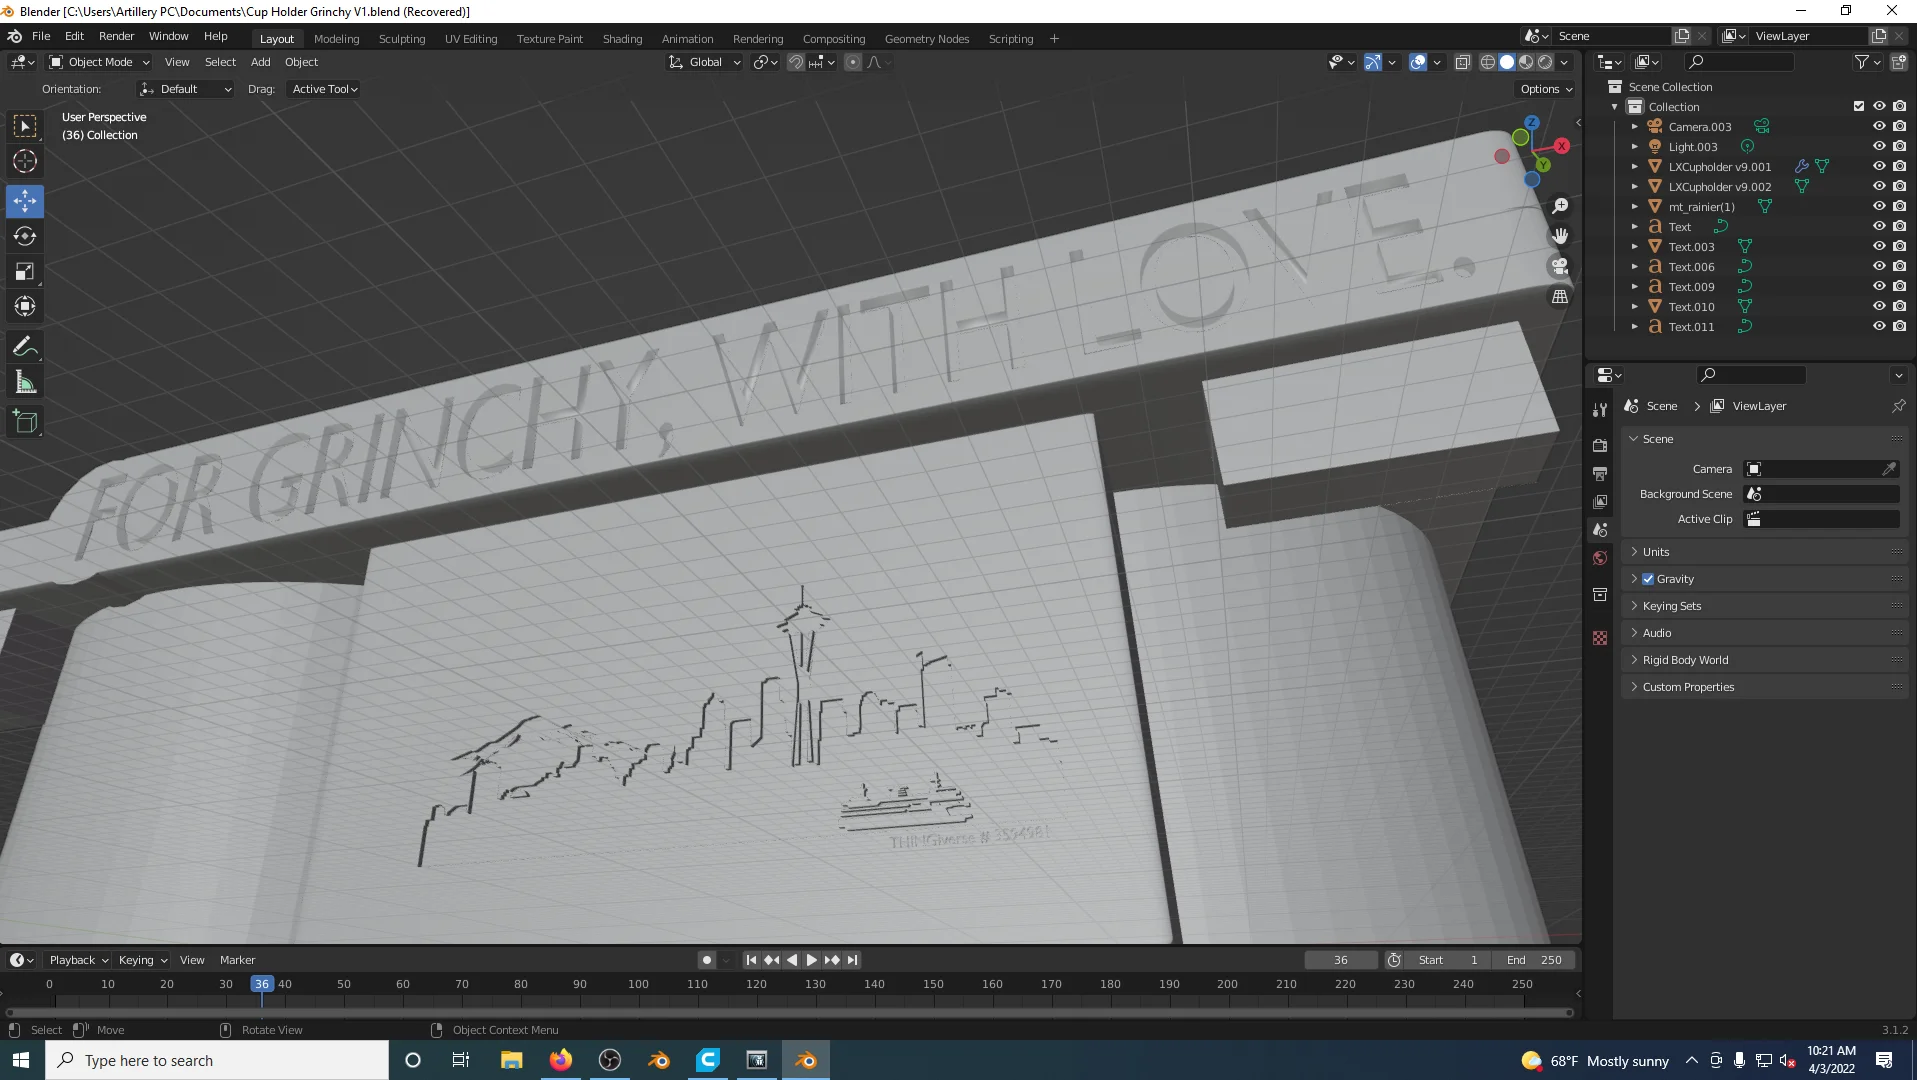Viewport: 1917px width, 1080px height.
Task: Toggle X-ray view icon
Action: pos(1462,62)
